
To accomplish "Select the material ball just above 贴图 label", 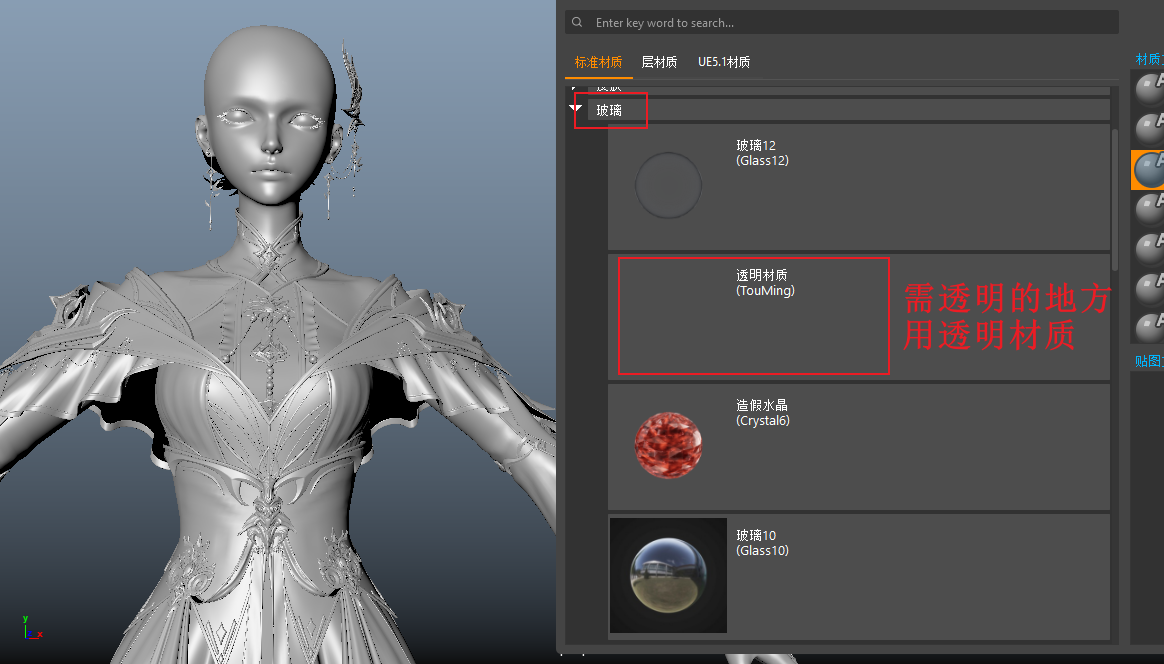I will point(1149,326).
